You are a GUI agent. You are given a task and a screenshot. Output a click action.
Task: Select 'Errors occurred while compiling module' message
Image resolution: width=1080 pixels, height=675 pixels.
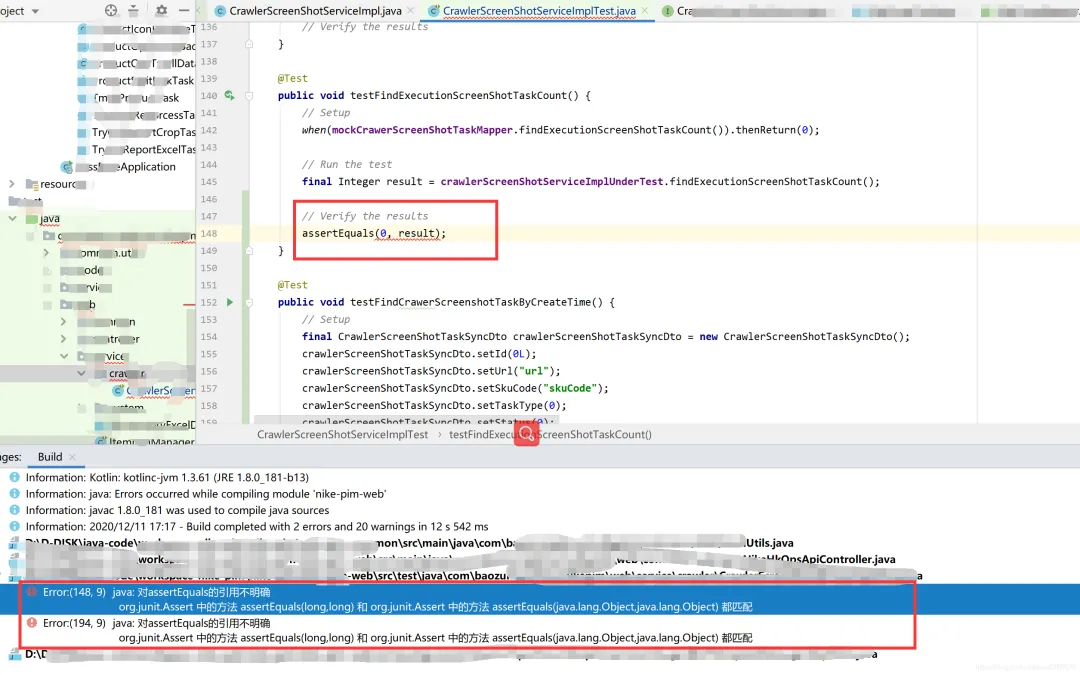[206, 494]
